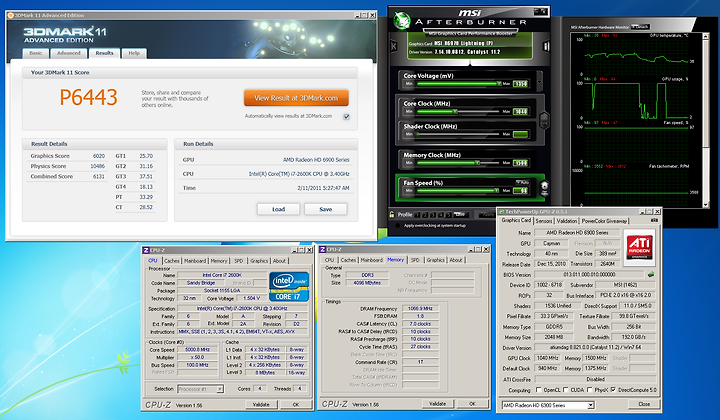720x420 pixels.
Task: Click the Save button in 3DMark
Action: [326, 209]
